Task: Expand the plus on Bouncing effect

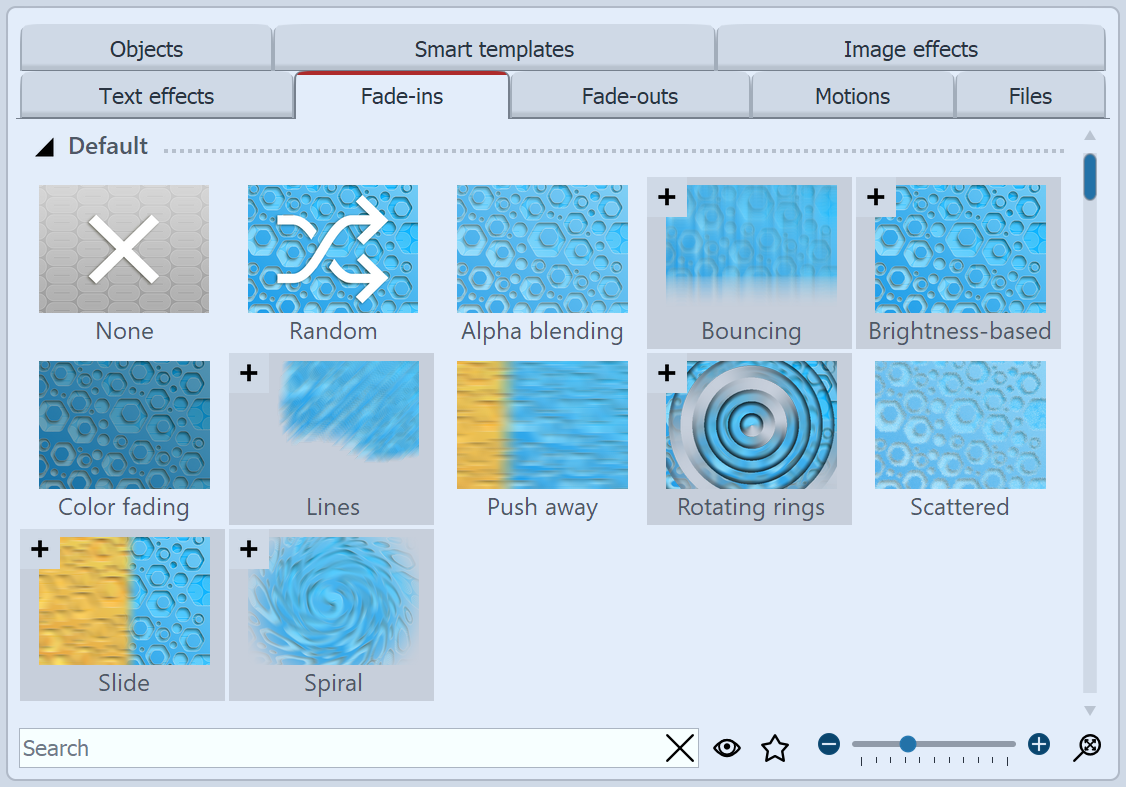Action: (667, 197)
